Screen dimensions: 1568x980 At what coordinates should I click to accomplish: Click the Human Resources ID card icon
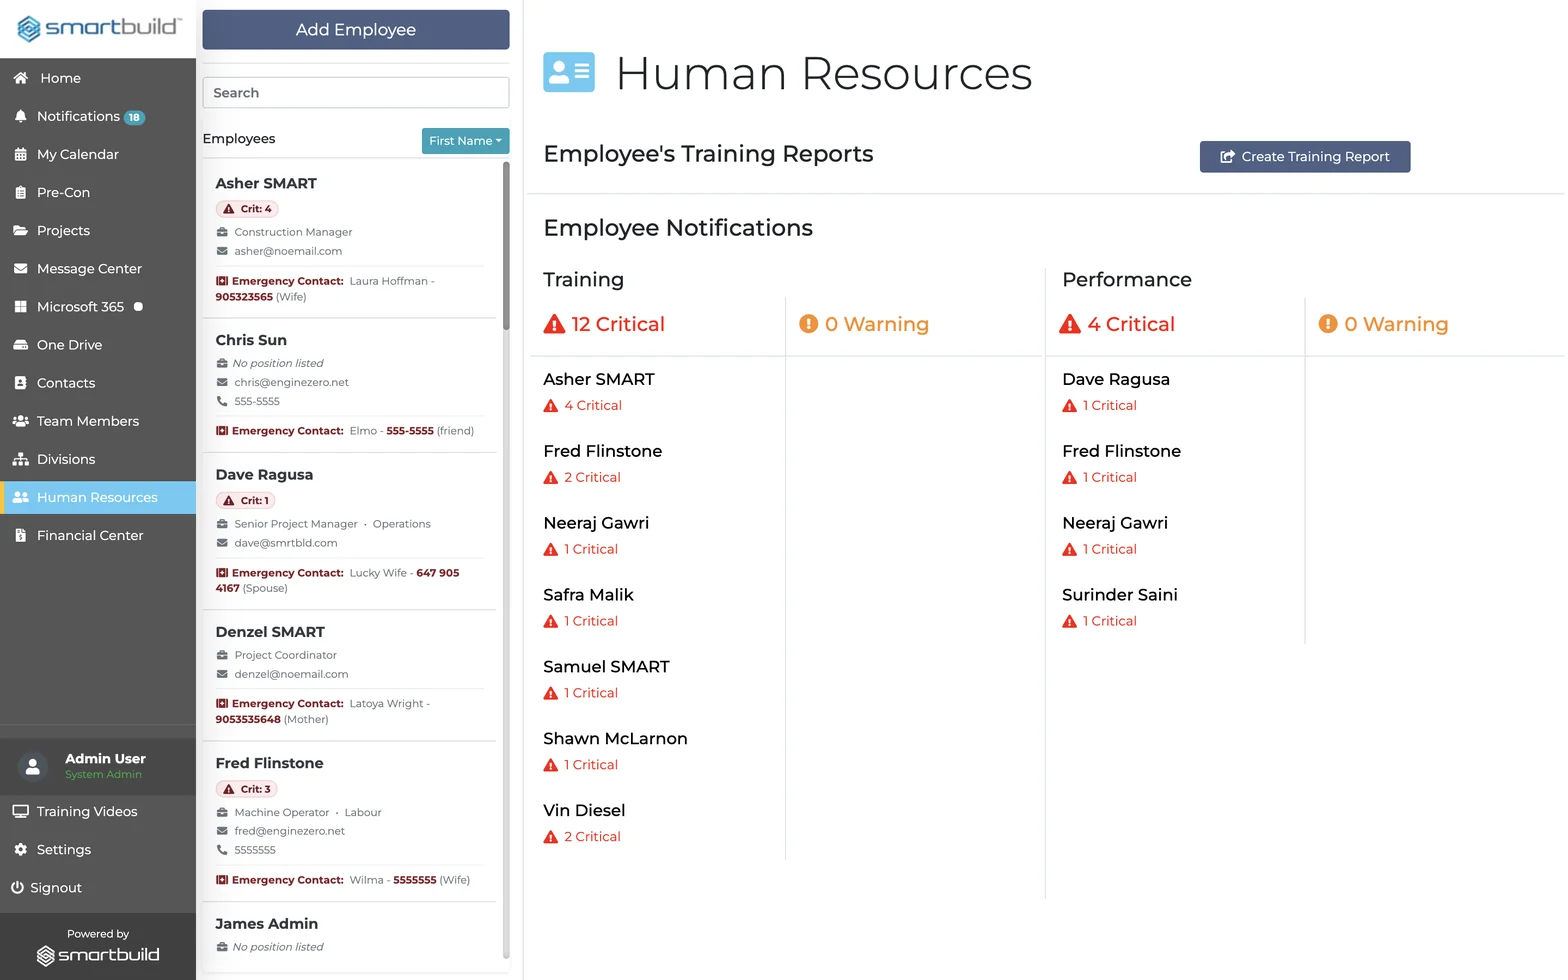point(569,72)
